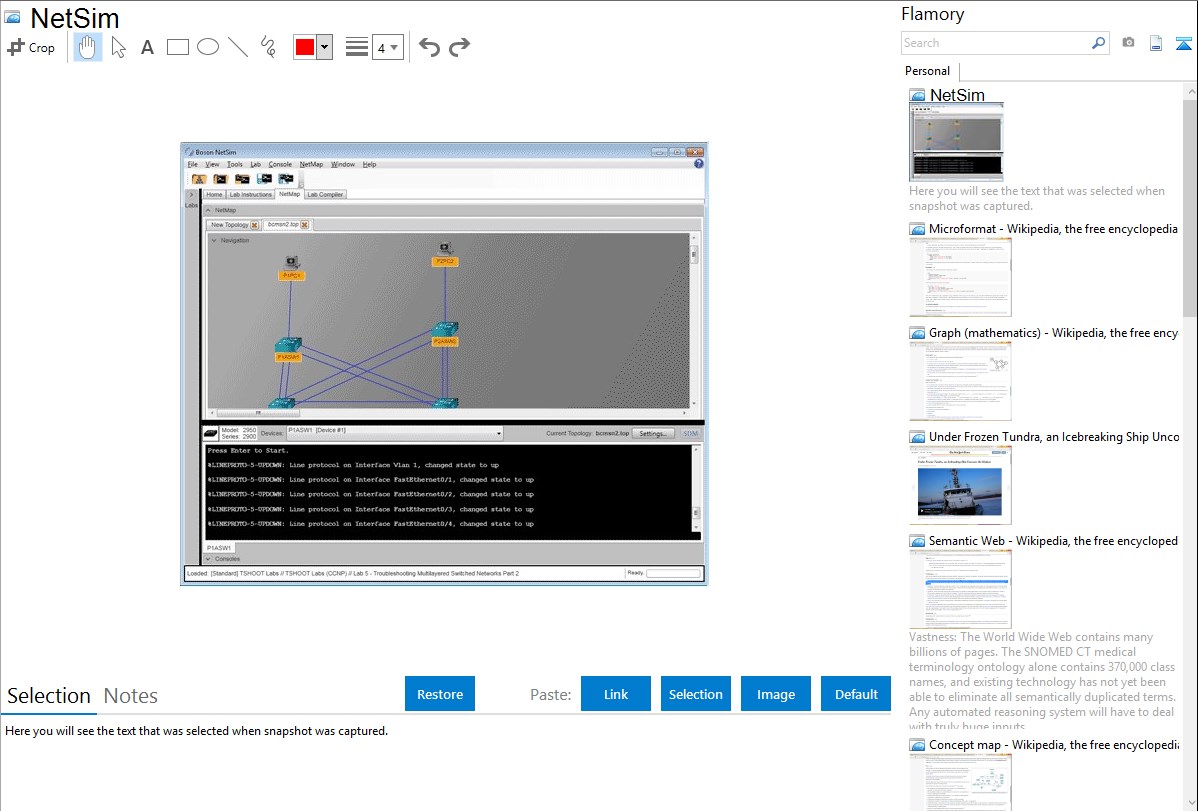
Task: Select the Crop tool
Action: coord(31,47)
